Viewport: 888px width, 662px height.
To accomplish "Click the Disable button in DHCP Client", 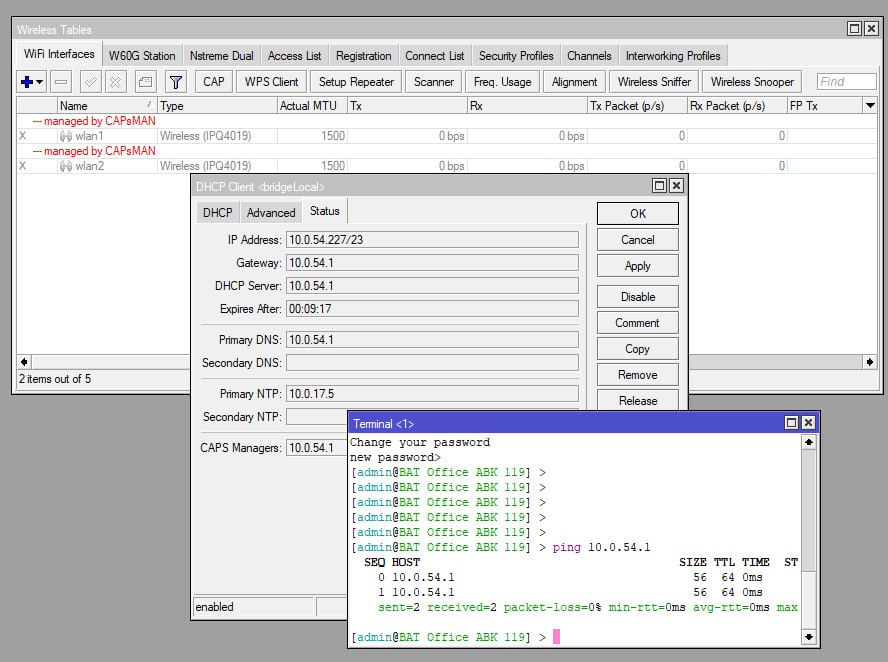I will click(638, 297).
